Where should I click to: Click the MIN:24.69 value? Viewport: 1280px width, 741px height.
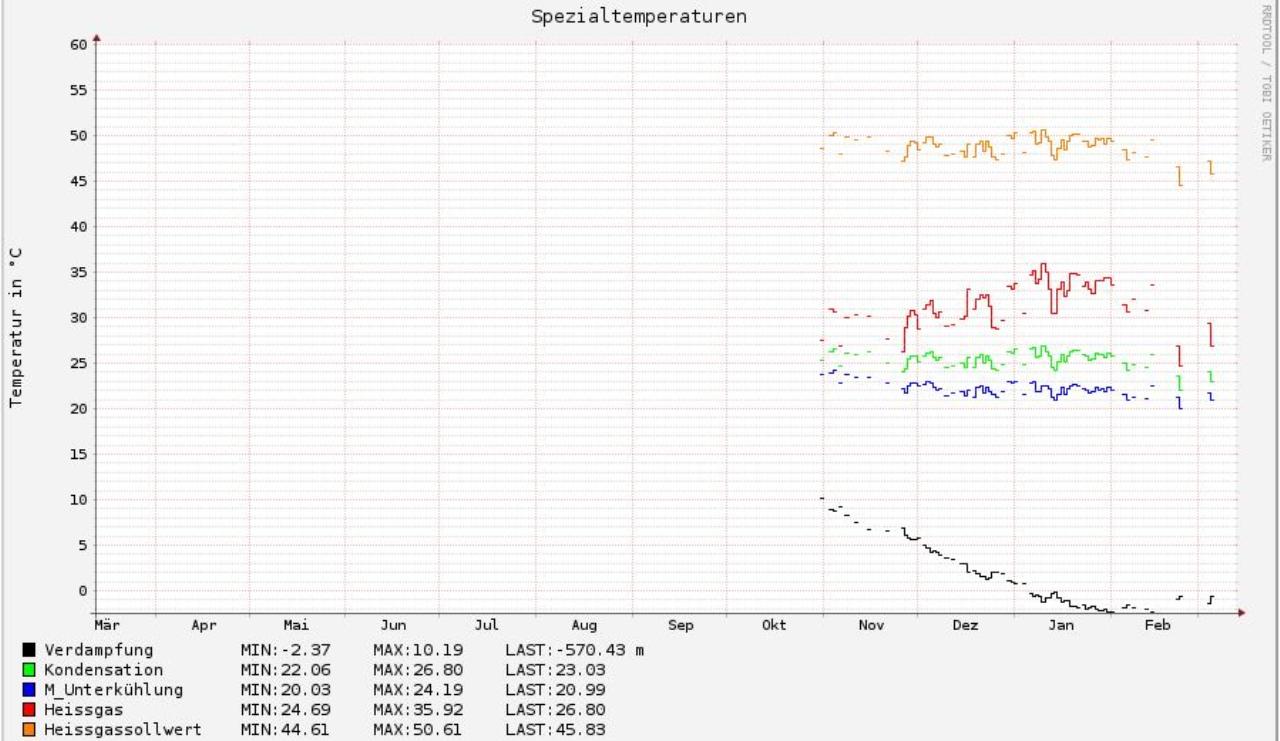click(285, 710)
